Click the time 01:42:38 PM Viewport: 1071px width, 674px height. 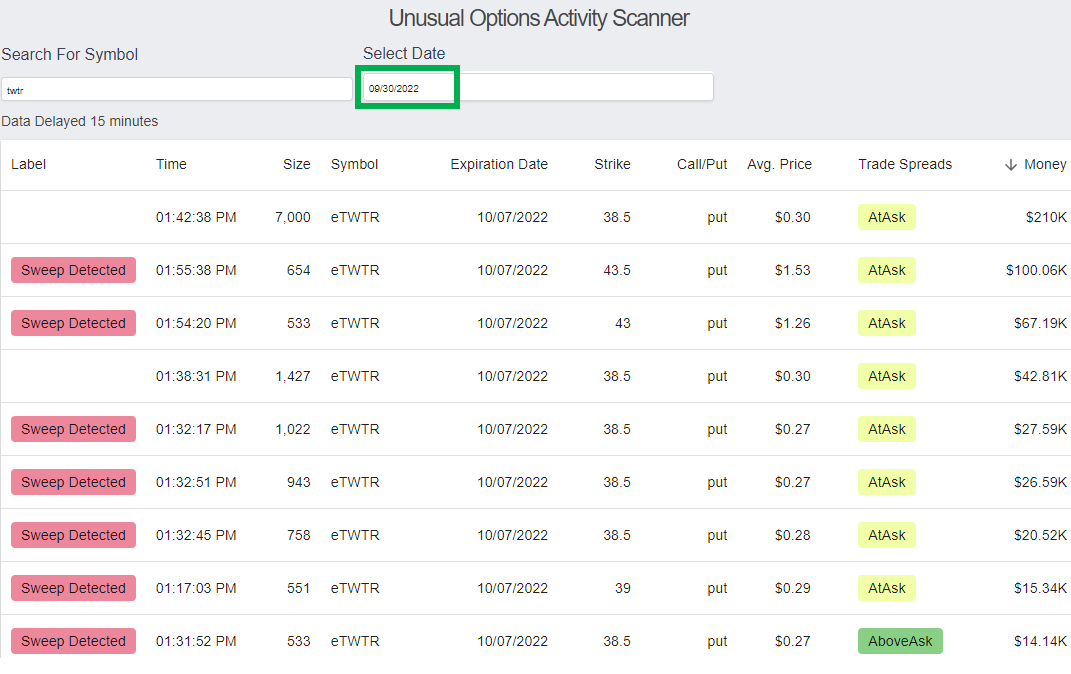click(196, 217)
